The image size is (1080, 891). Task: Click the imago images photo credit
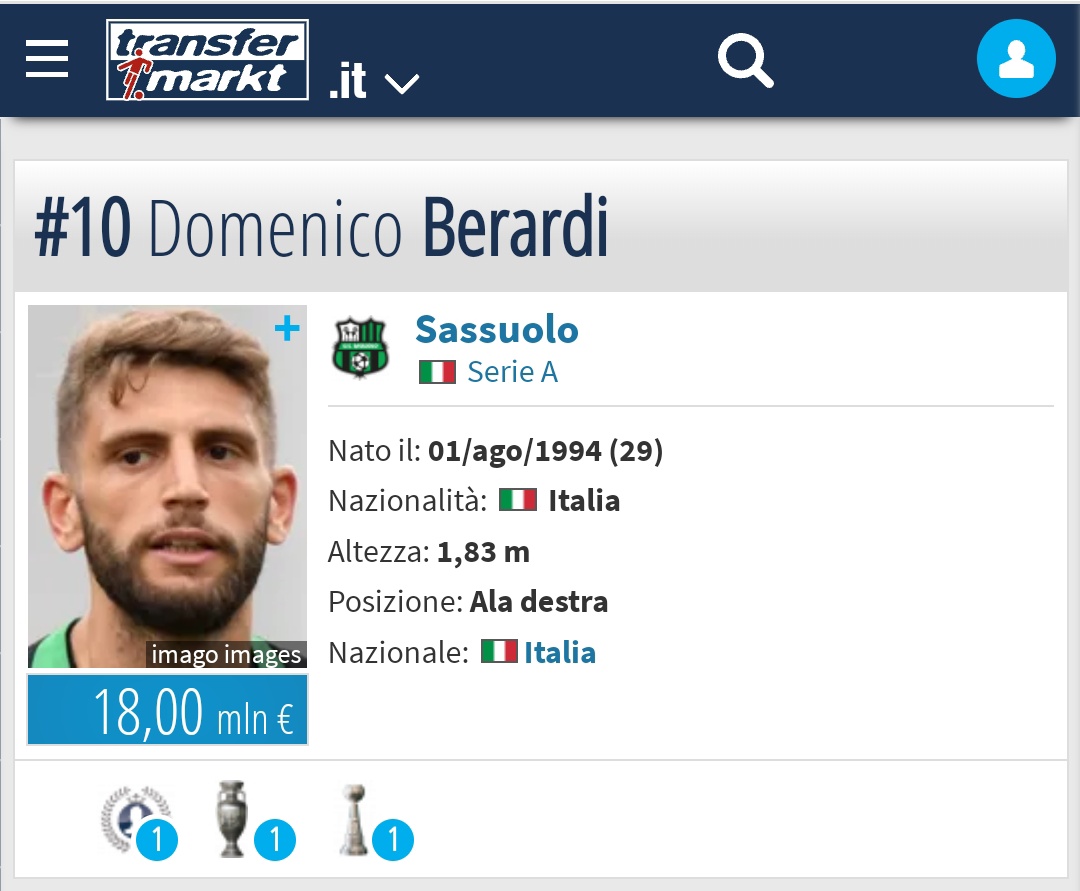point(226,654)
